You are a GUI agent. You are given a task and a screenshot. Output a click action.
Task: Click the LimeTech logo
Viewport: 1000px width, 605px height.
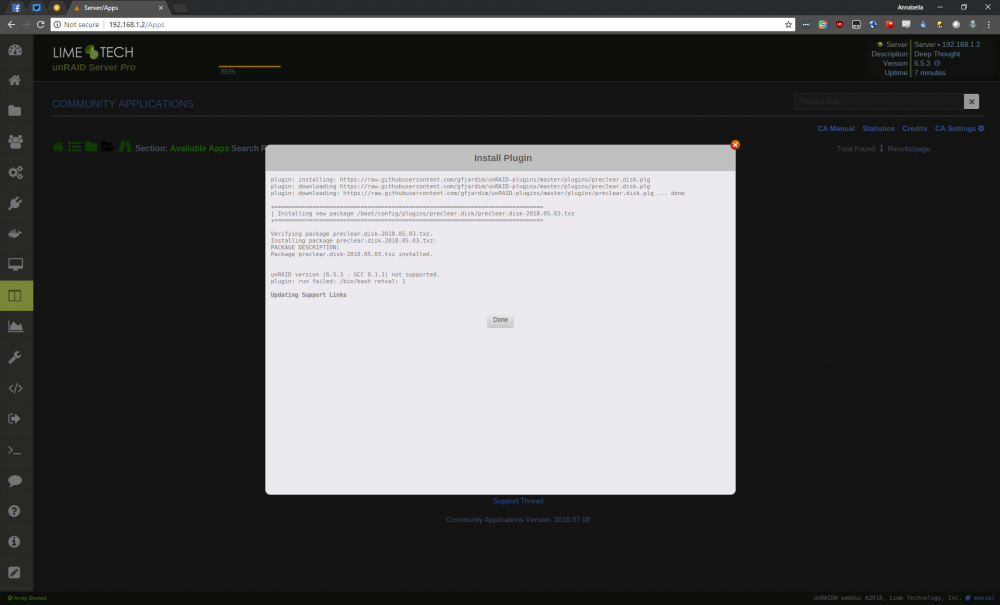(93, 52)
